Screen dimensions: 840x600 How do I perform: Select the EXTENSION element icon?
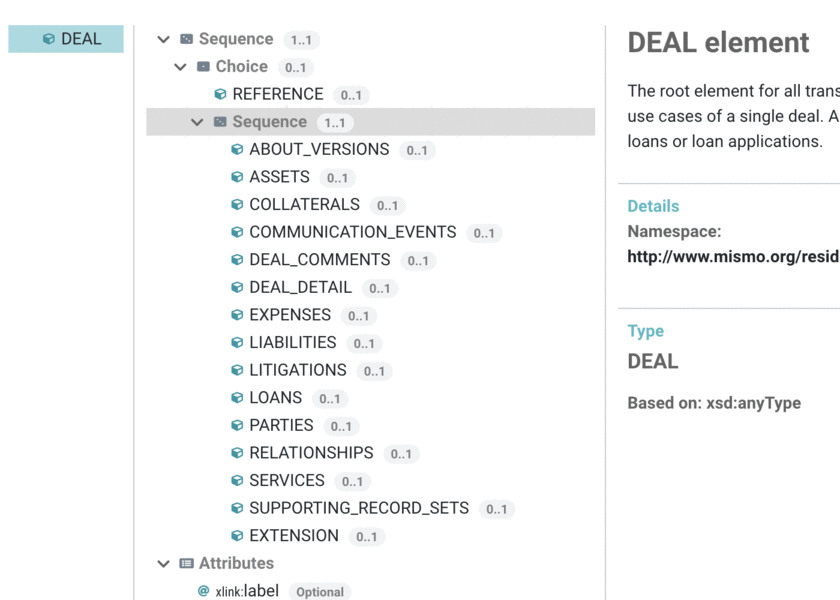click(236, 535)
